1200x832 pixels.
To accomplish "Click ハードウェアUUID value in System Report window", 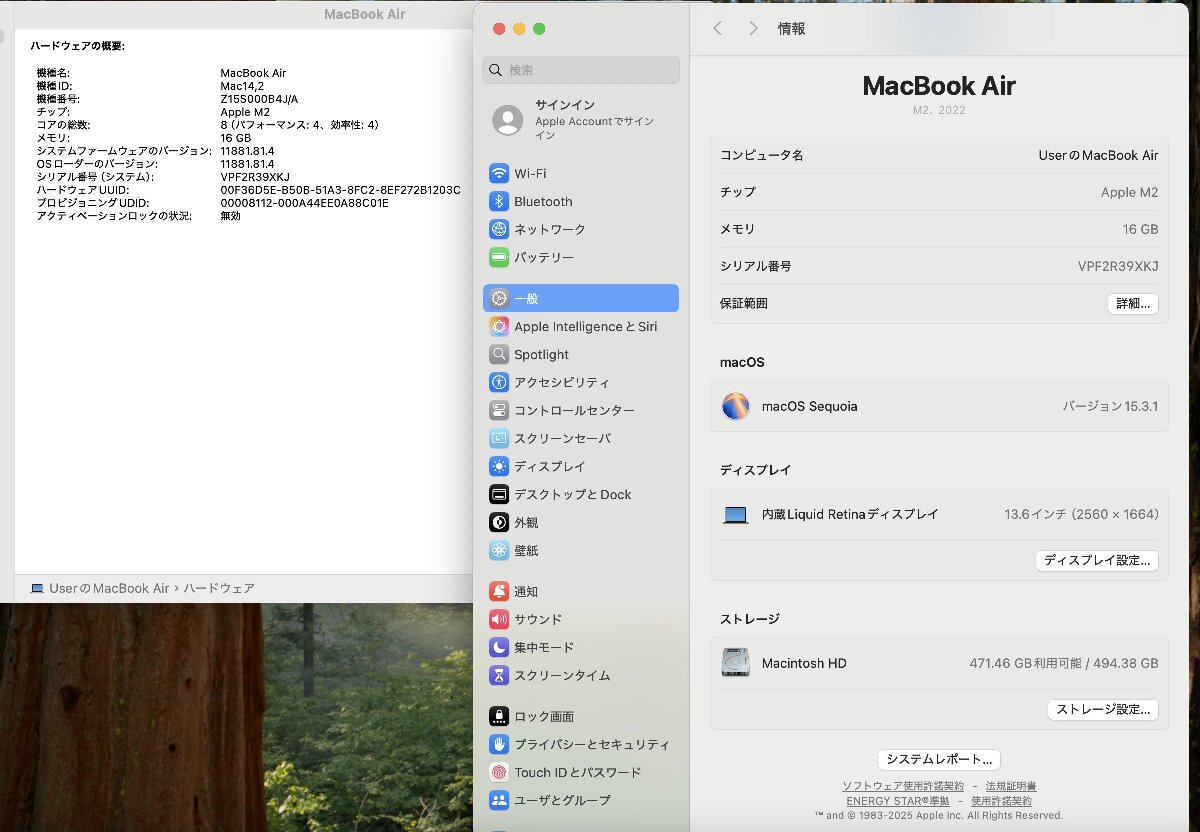I will point(340,190).
